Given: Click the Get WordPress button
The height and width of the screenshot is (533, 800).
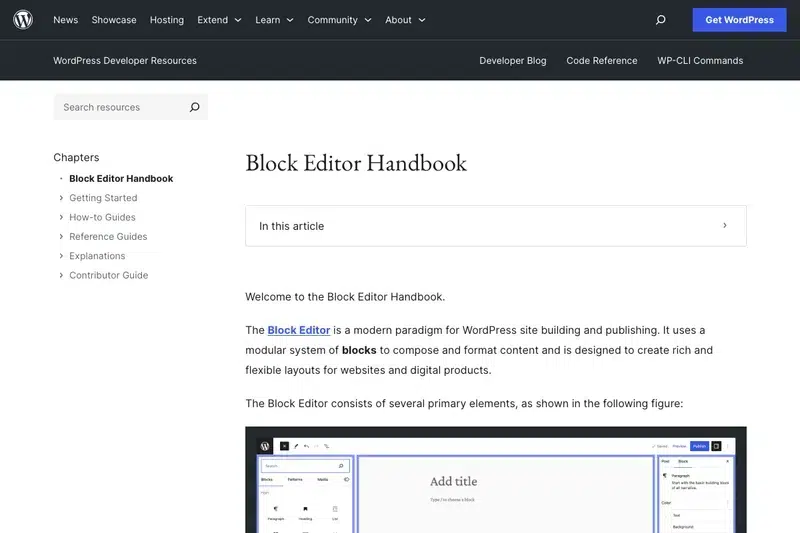Looking at the screenshot, I should (739, 20).
